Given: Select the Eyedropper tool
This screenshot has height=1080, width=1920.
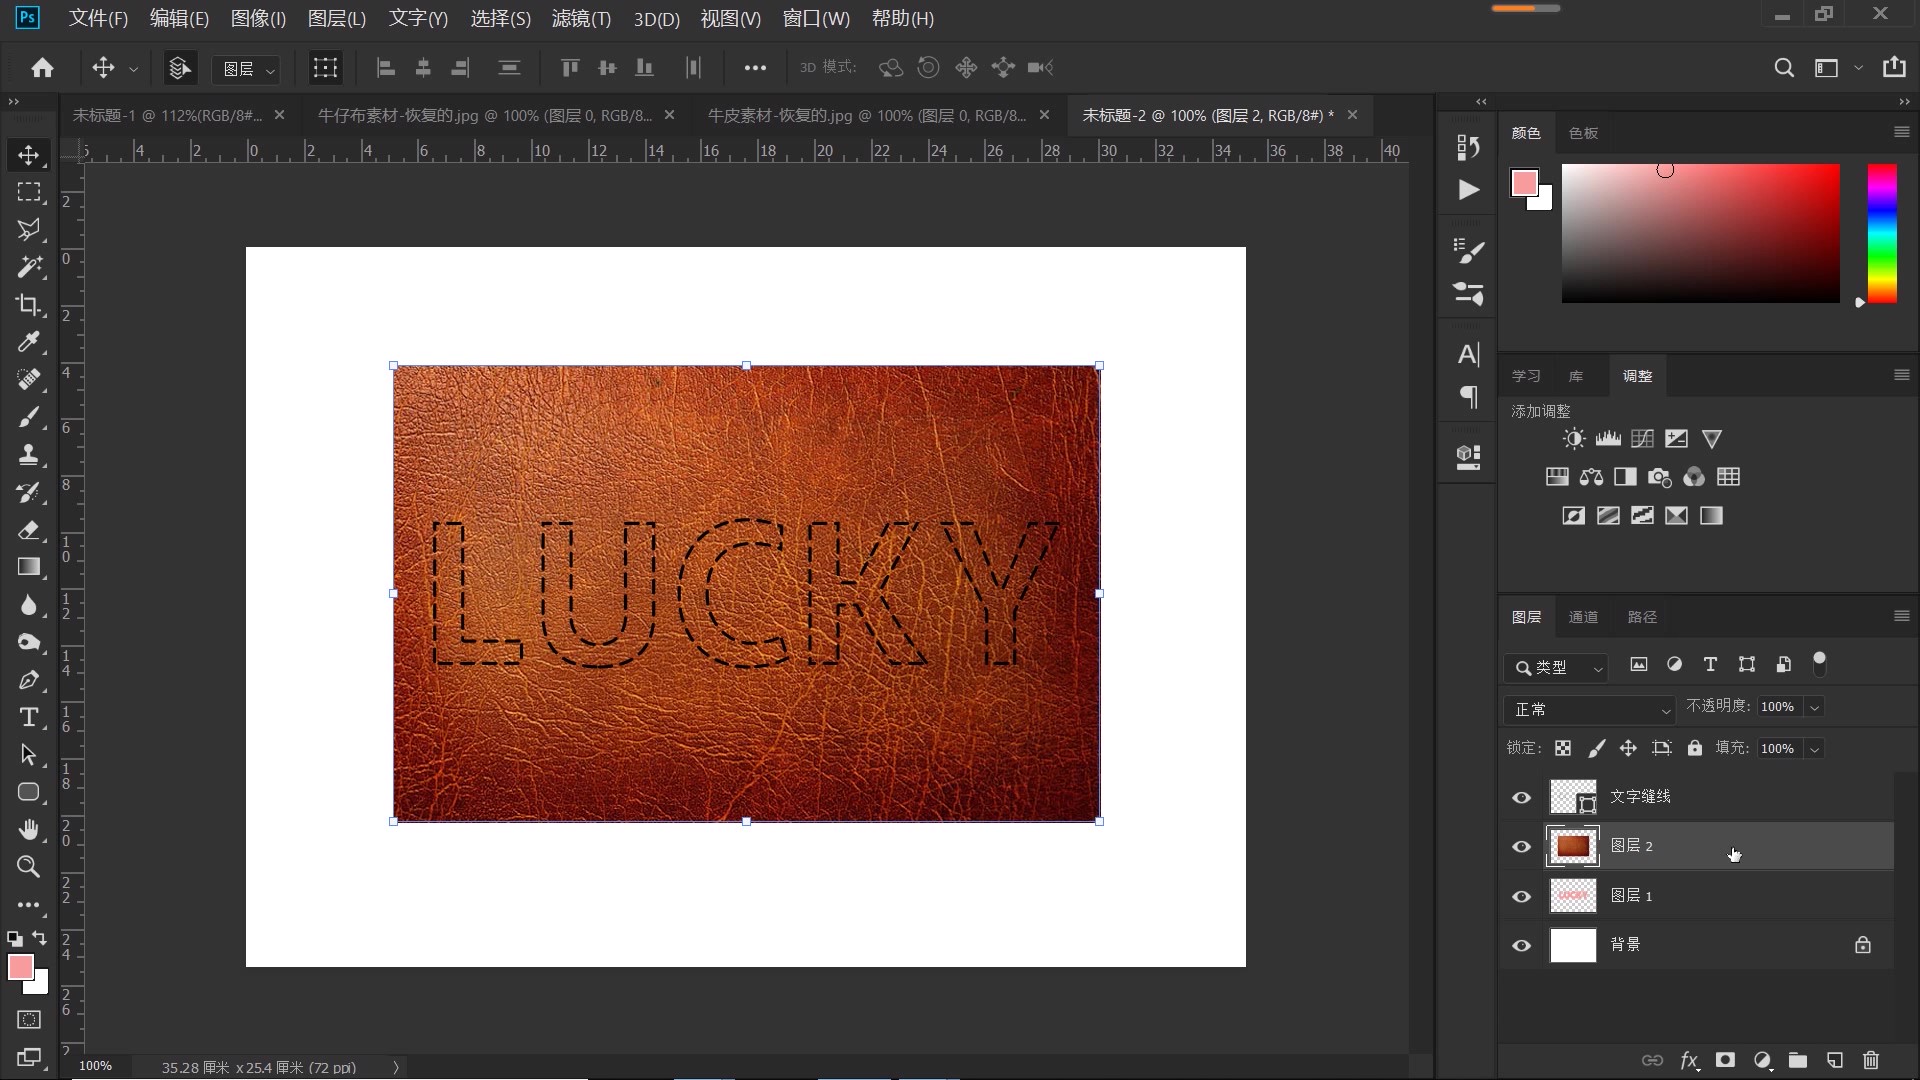Looking at the screenshot, I should pyautogui.click(x=28, y=342).
